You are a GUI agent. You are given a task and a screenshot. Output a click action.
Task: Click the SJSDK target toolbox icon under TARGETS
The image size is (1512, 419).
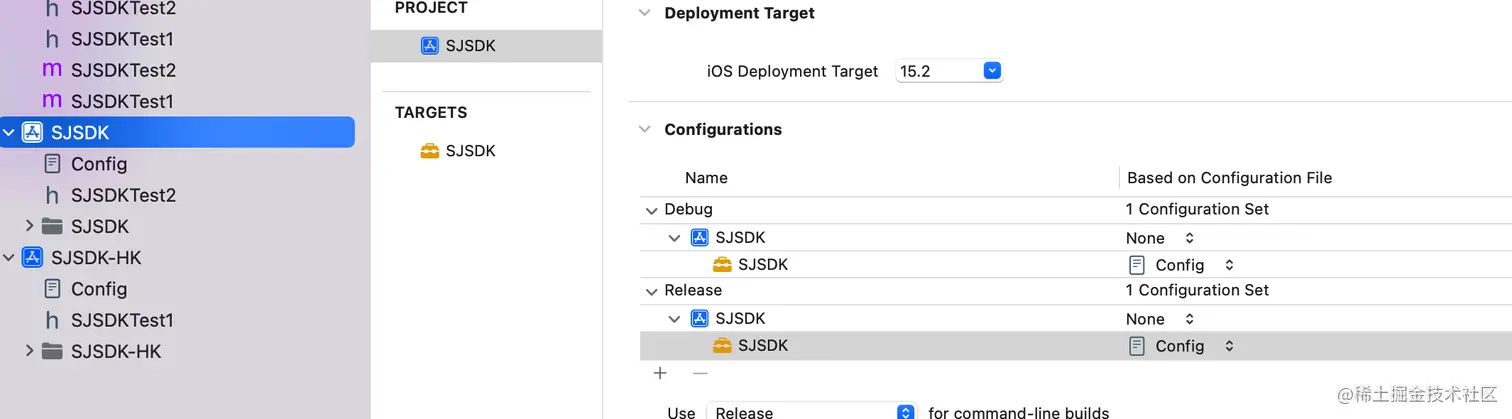click(430, 151)
